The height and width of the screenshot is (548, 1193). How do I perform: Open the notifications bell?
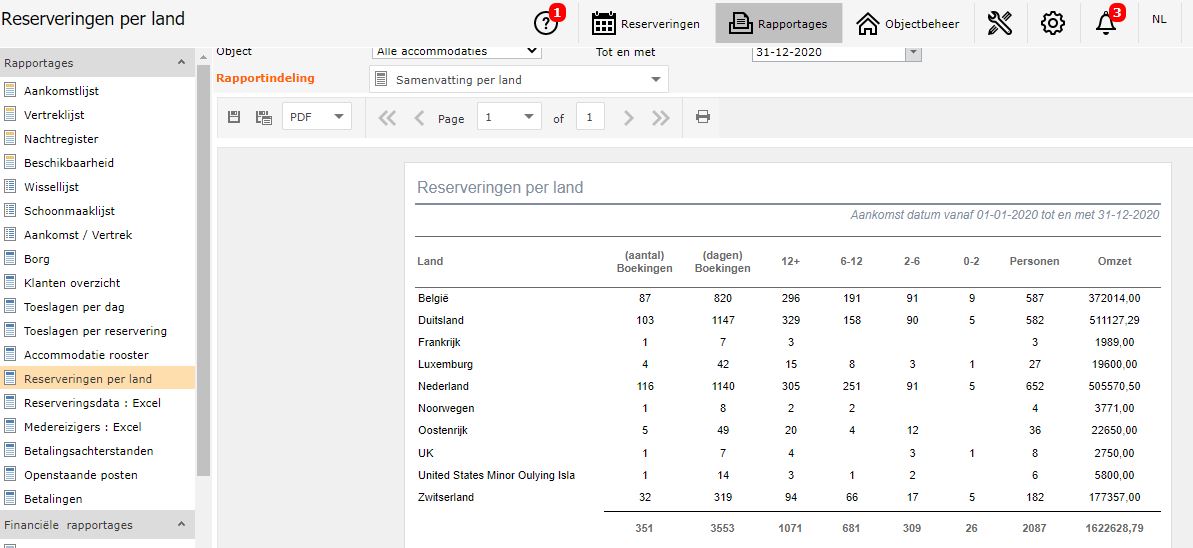click(1106, 24)
